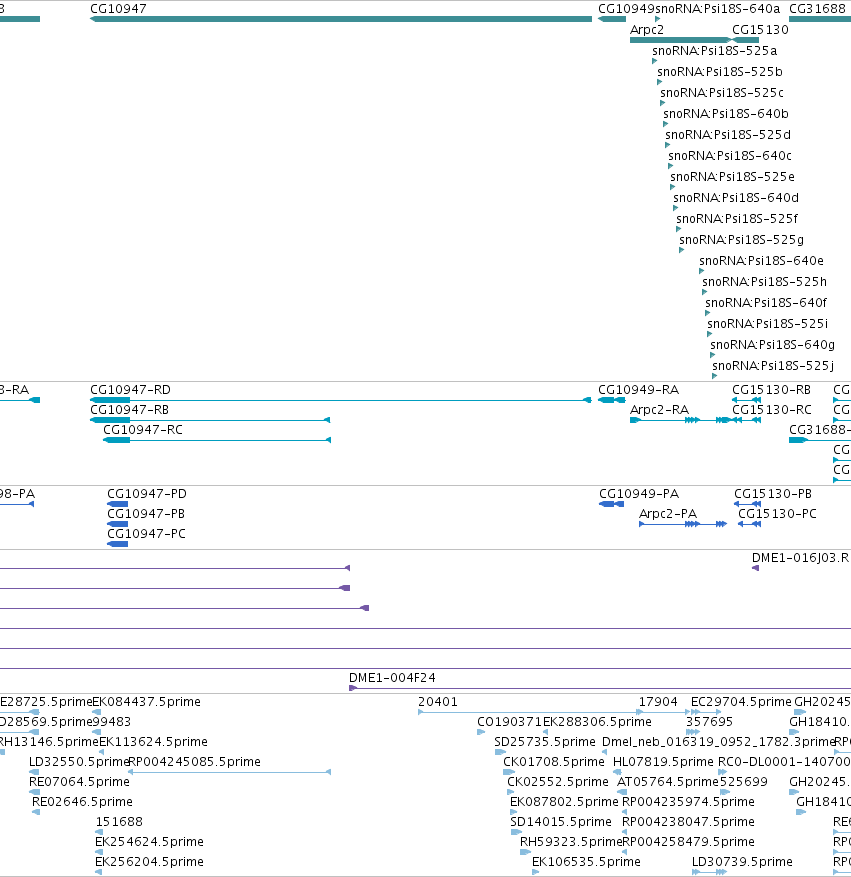This screenshot has width=851, height=877.
Task: Select snoRNA:Psi18S-525h label
Action: [x=764, y=282]
